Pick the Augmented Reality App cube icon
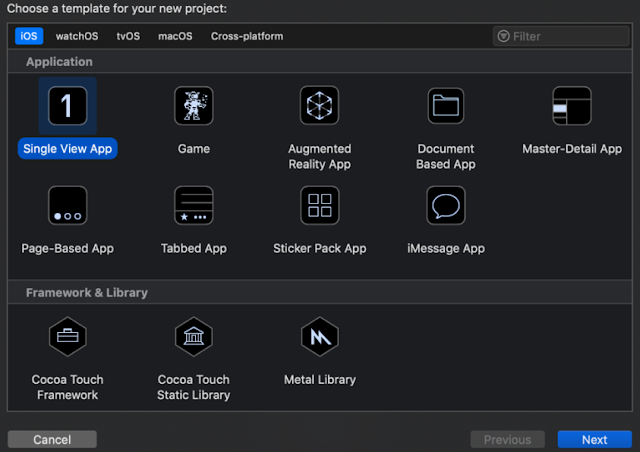The height and width of the screenshot is (452, 640). (320, 105)
